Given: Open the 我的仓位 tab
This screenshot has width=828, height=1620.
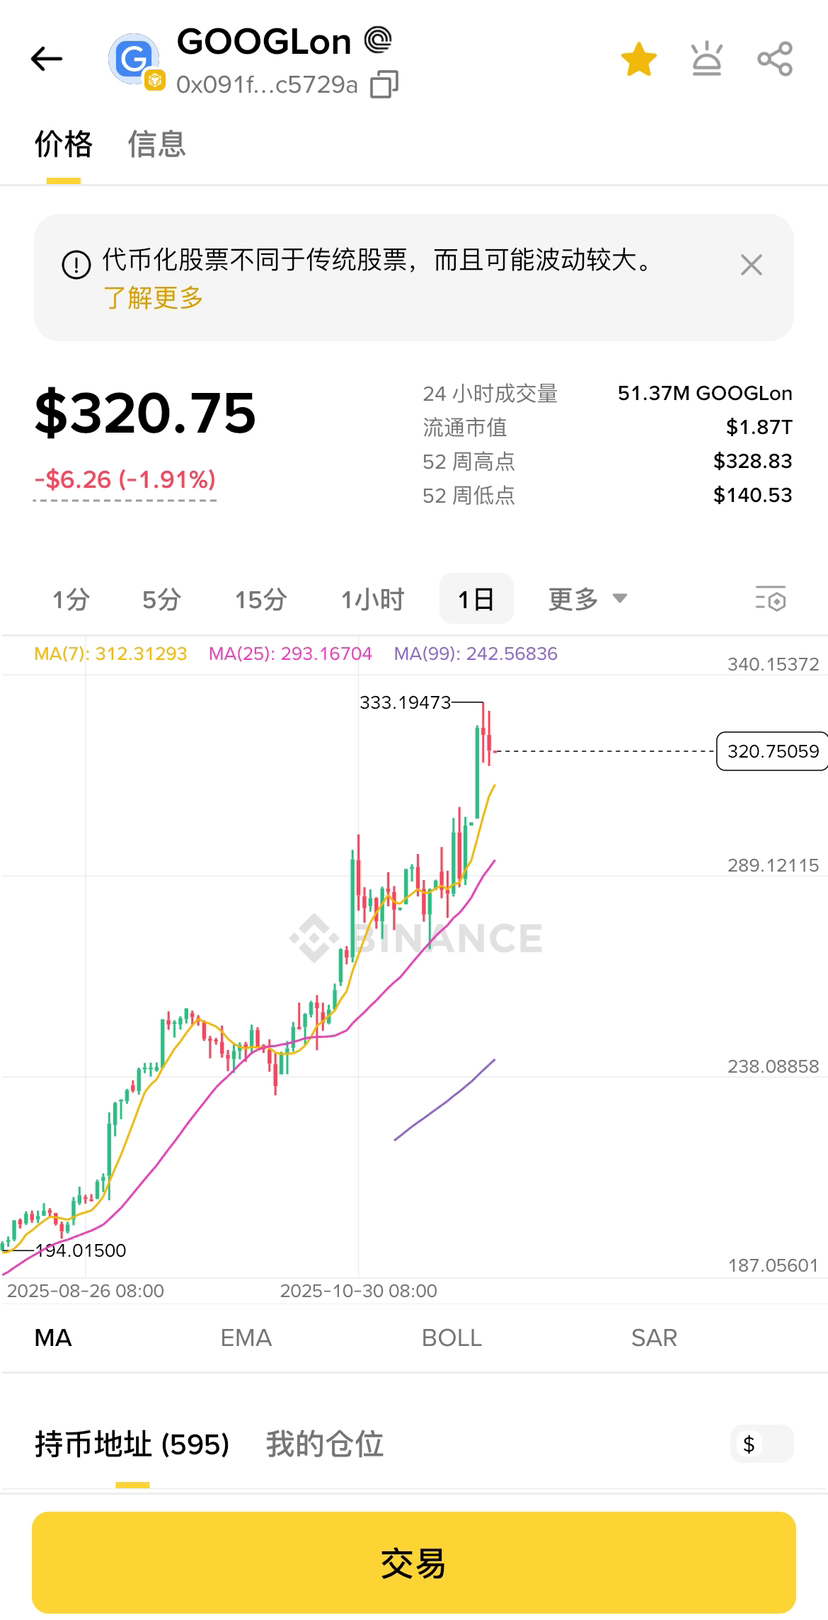Looking at the screenshot, I should [x=324, y=1444].
